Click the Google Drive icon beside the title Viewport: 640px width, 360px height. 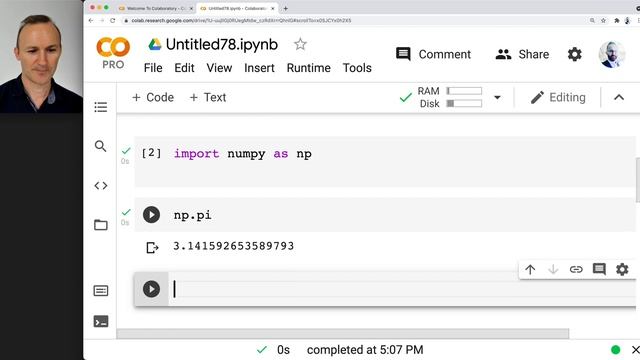[155, 44]
